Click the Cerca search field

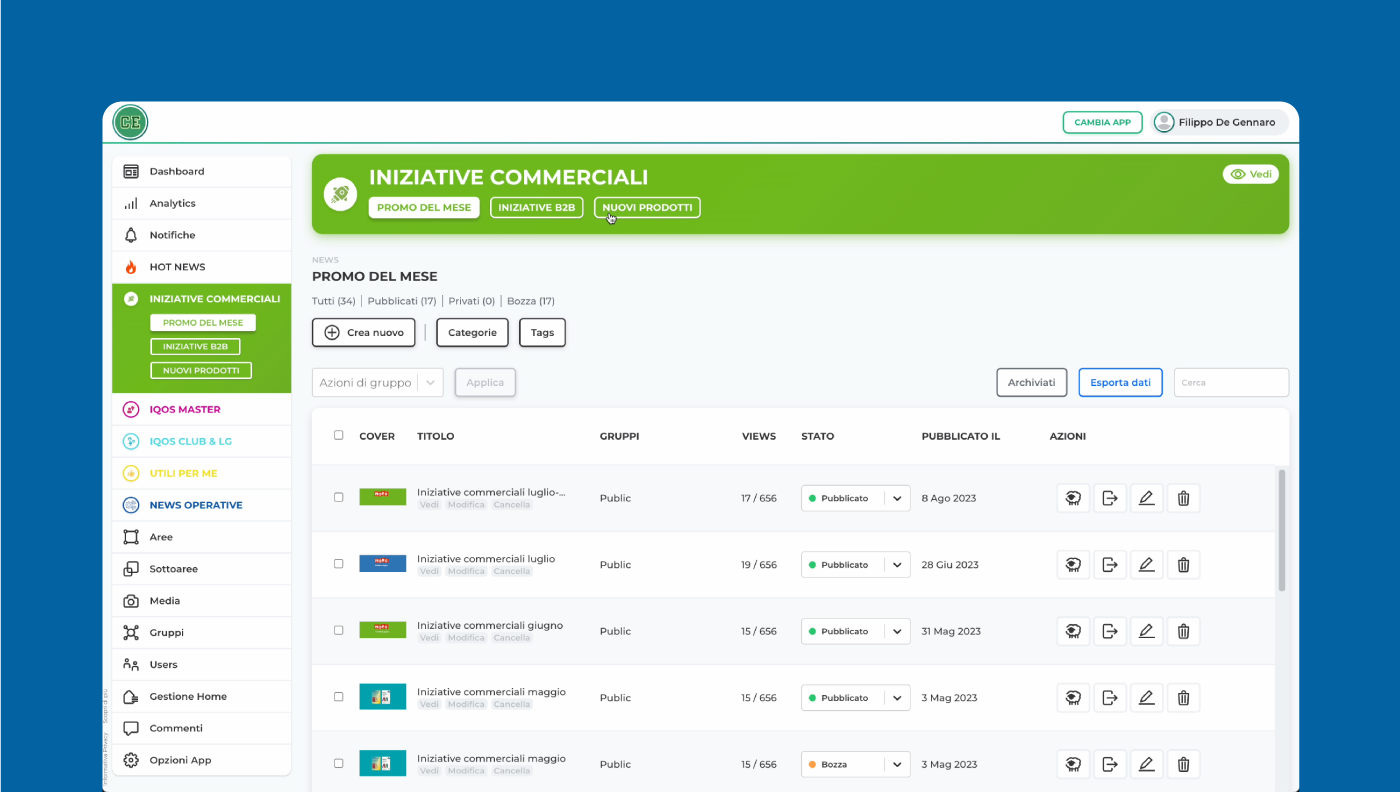1231,382
